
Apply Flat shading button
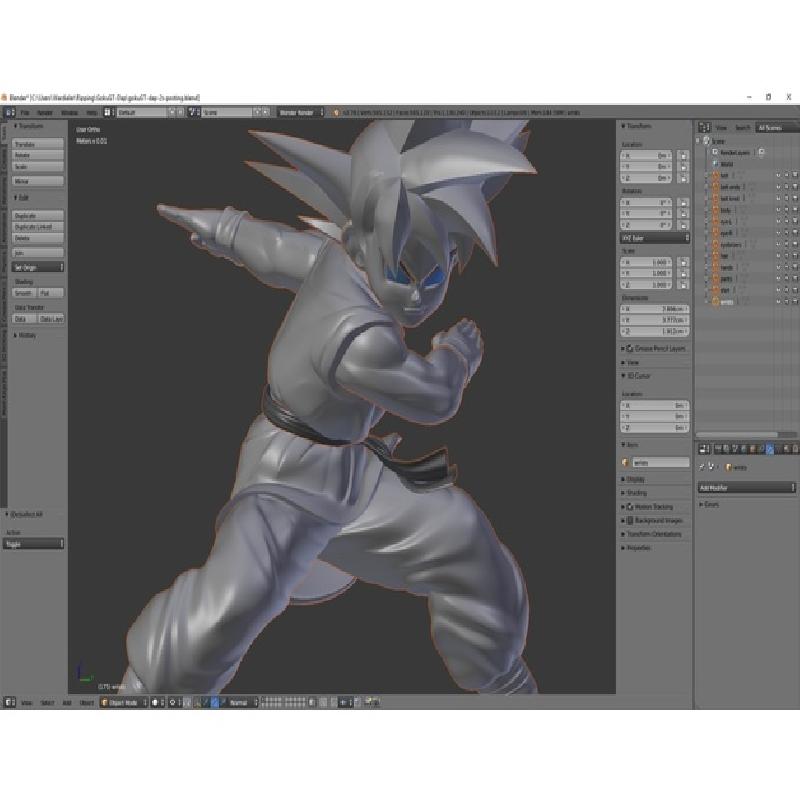(x=51, y=293)
